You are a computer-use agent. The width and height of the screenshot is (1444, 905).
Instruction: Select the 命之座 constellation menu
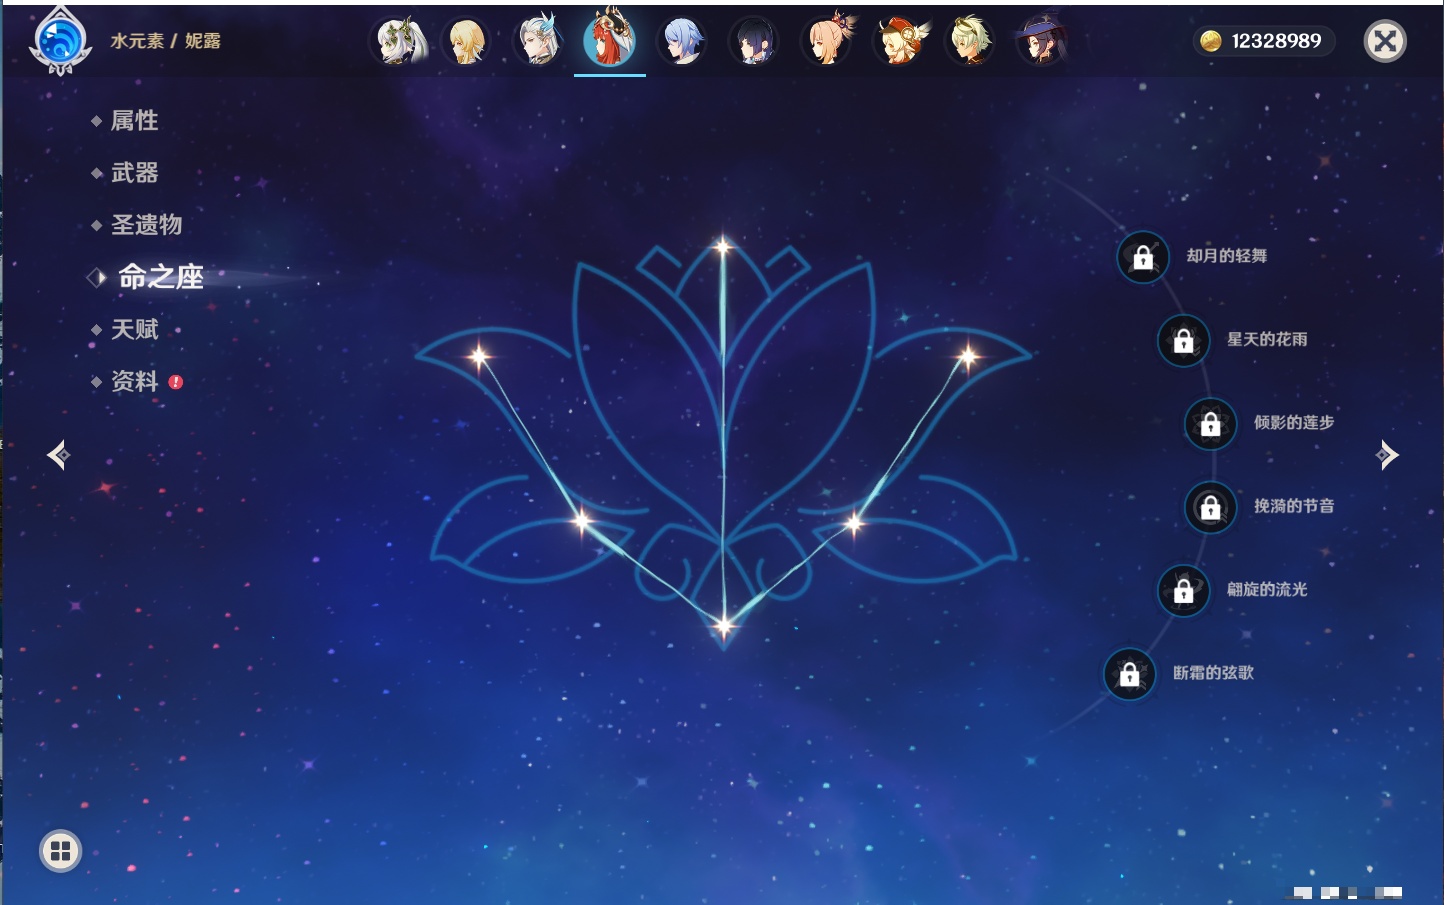(161, 277)
